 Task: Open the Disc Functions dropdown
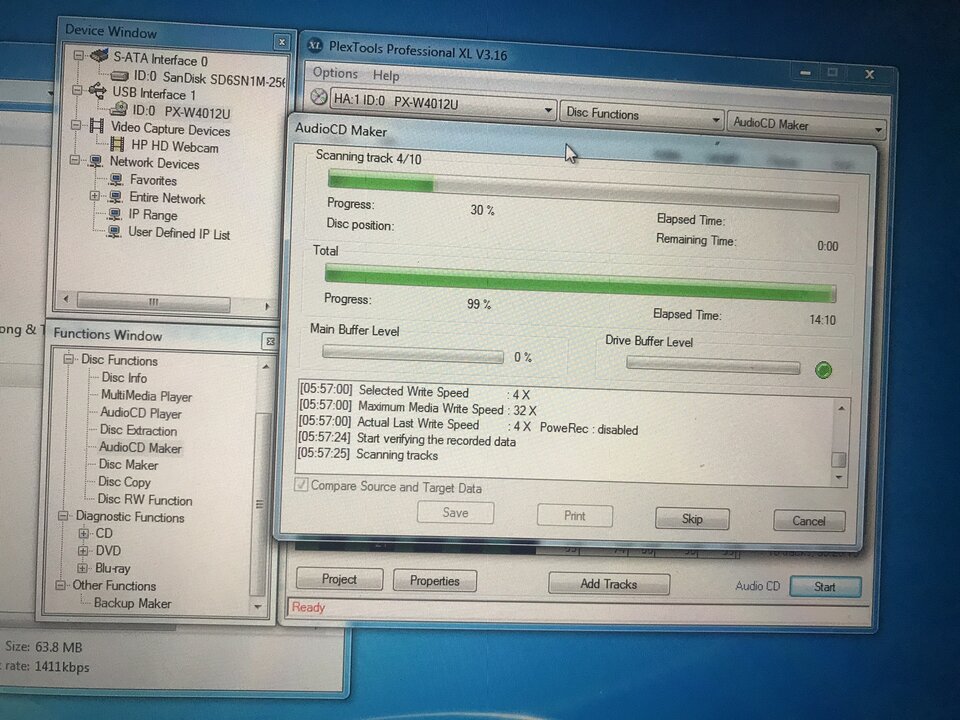642,115
